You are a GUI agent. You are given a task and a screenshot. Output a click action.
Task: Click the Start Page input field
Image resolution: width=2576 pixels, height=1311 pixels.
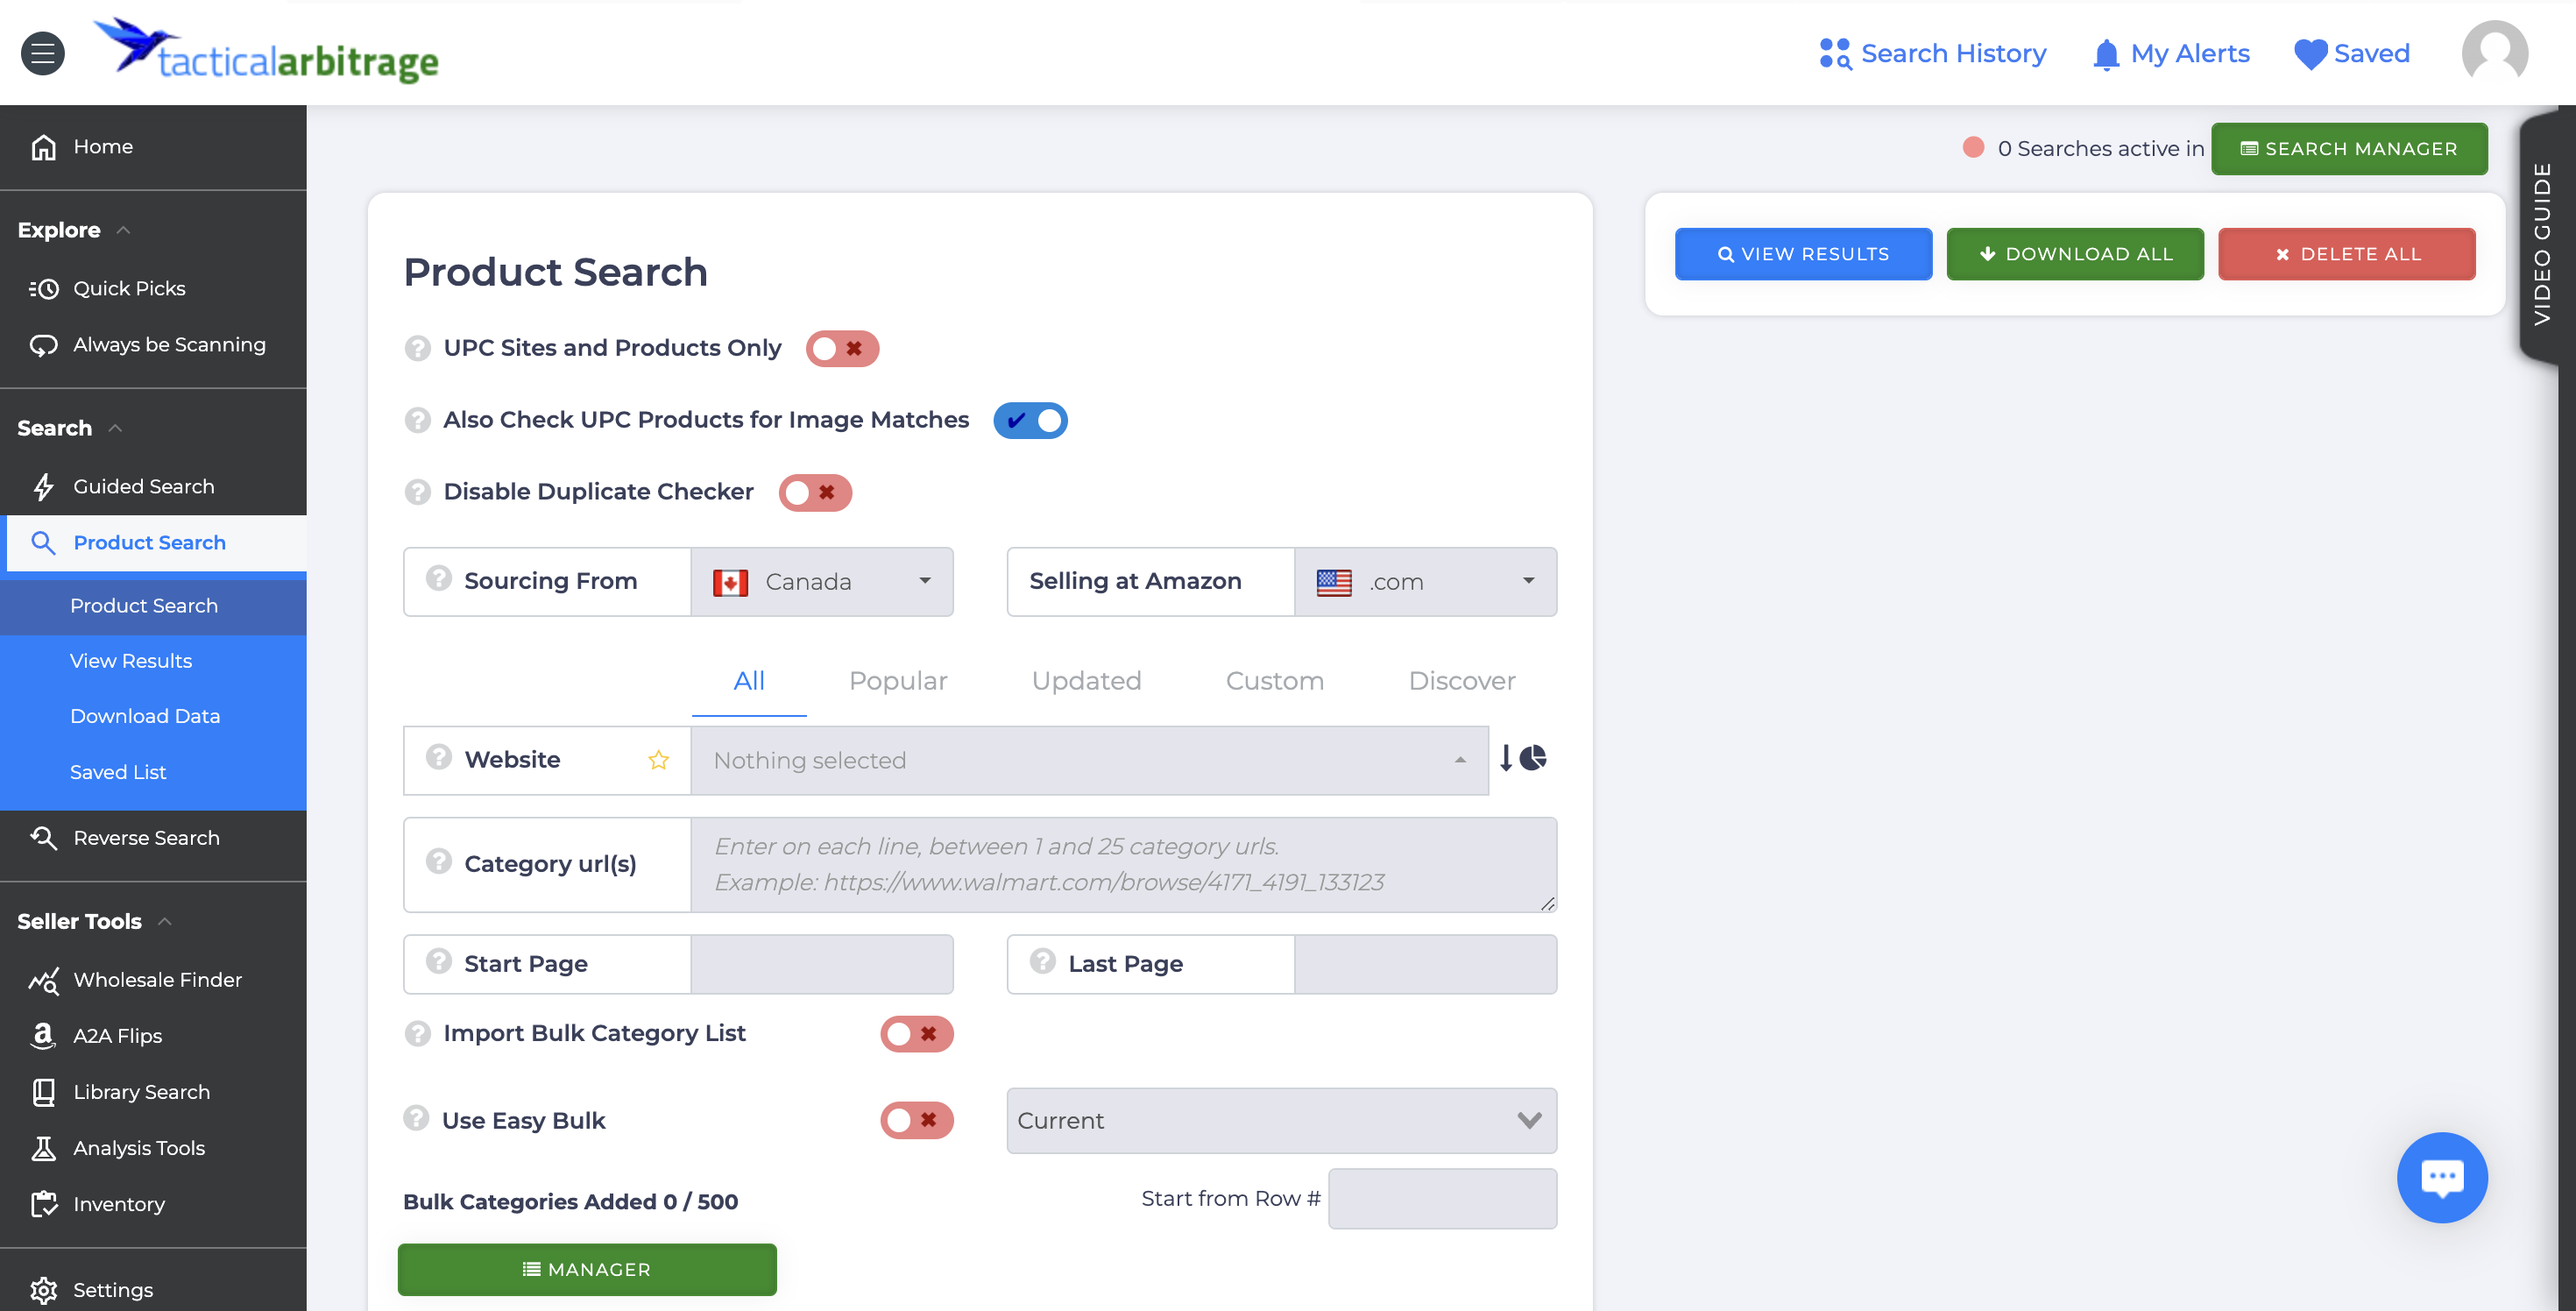(x=822, y=964)
